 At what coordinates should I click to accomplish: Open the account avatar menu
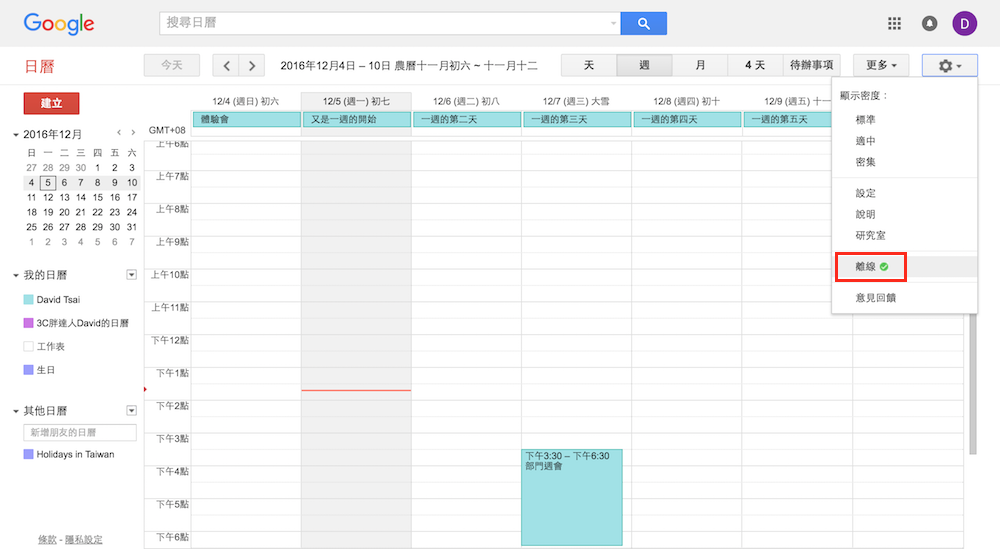964,23
